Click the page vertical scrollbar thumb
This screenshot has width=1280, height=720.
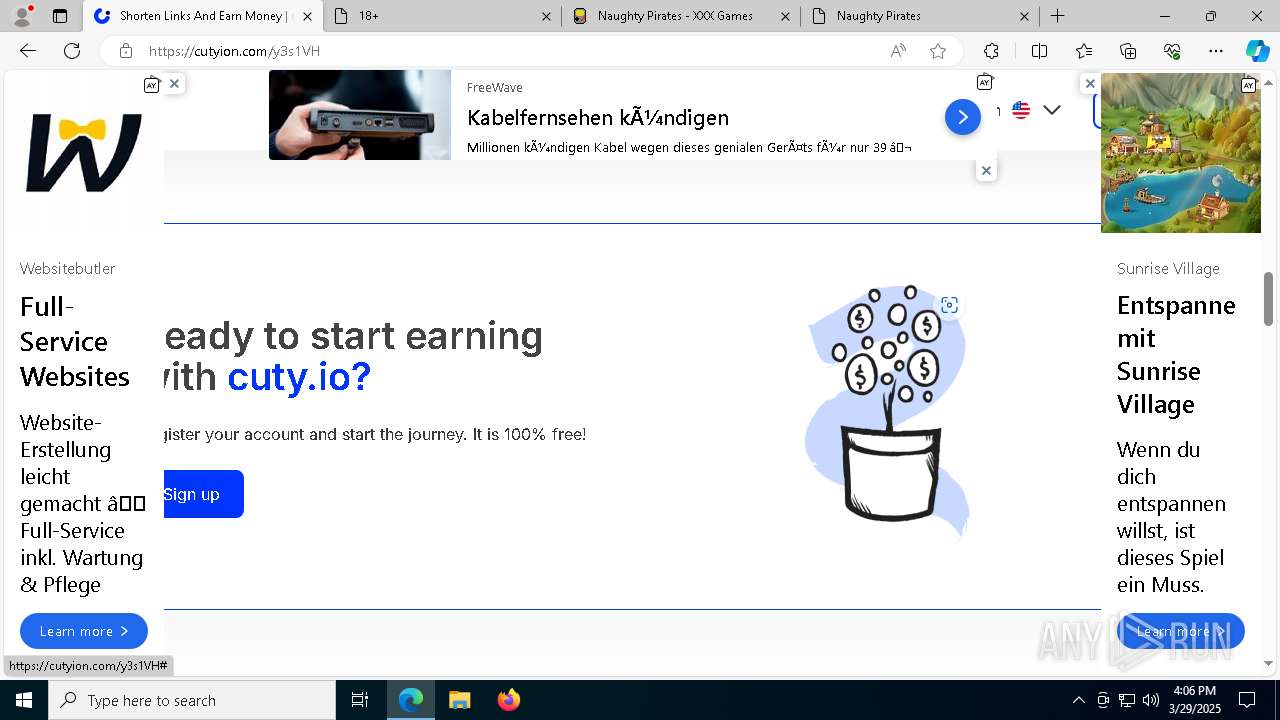(1268, 298)
